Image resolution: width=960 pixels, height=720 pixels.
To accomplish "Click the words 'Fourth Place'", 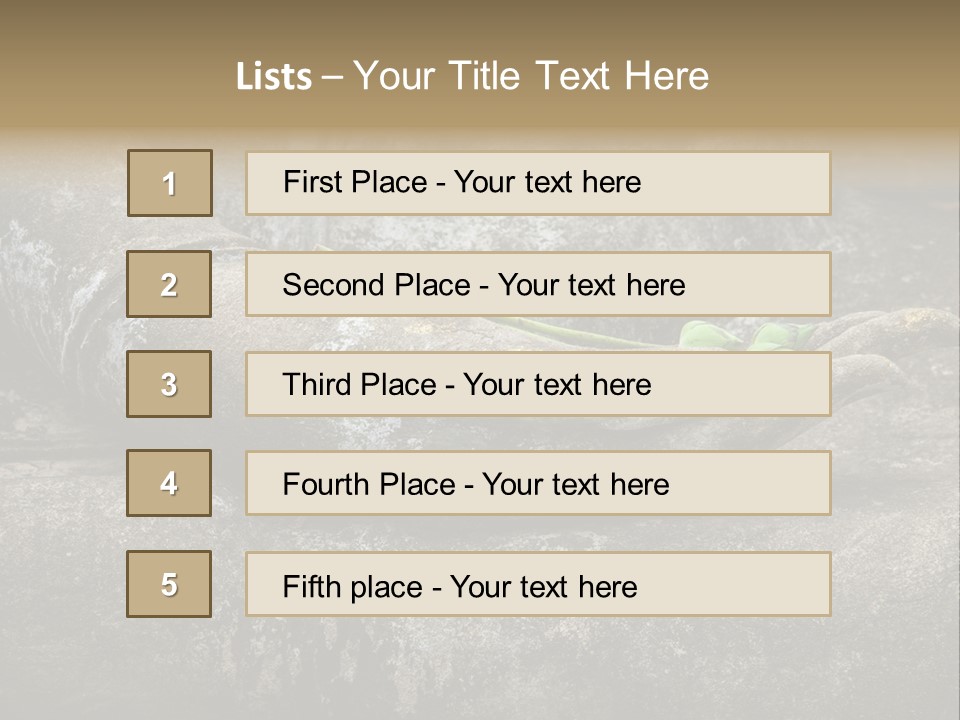I will tap(368, 485).
